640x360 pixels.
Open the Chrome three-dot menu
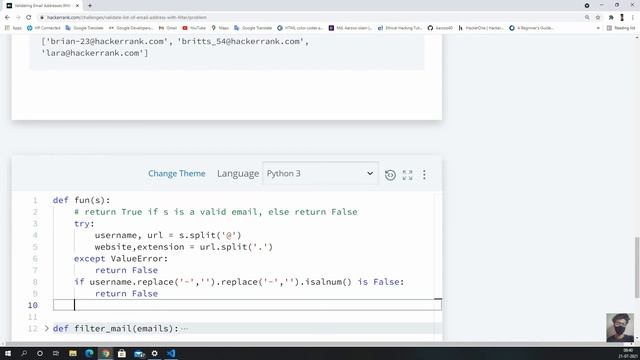tap(633, 18)
